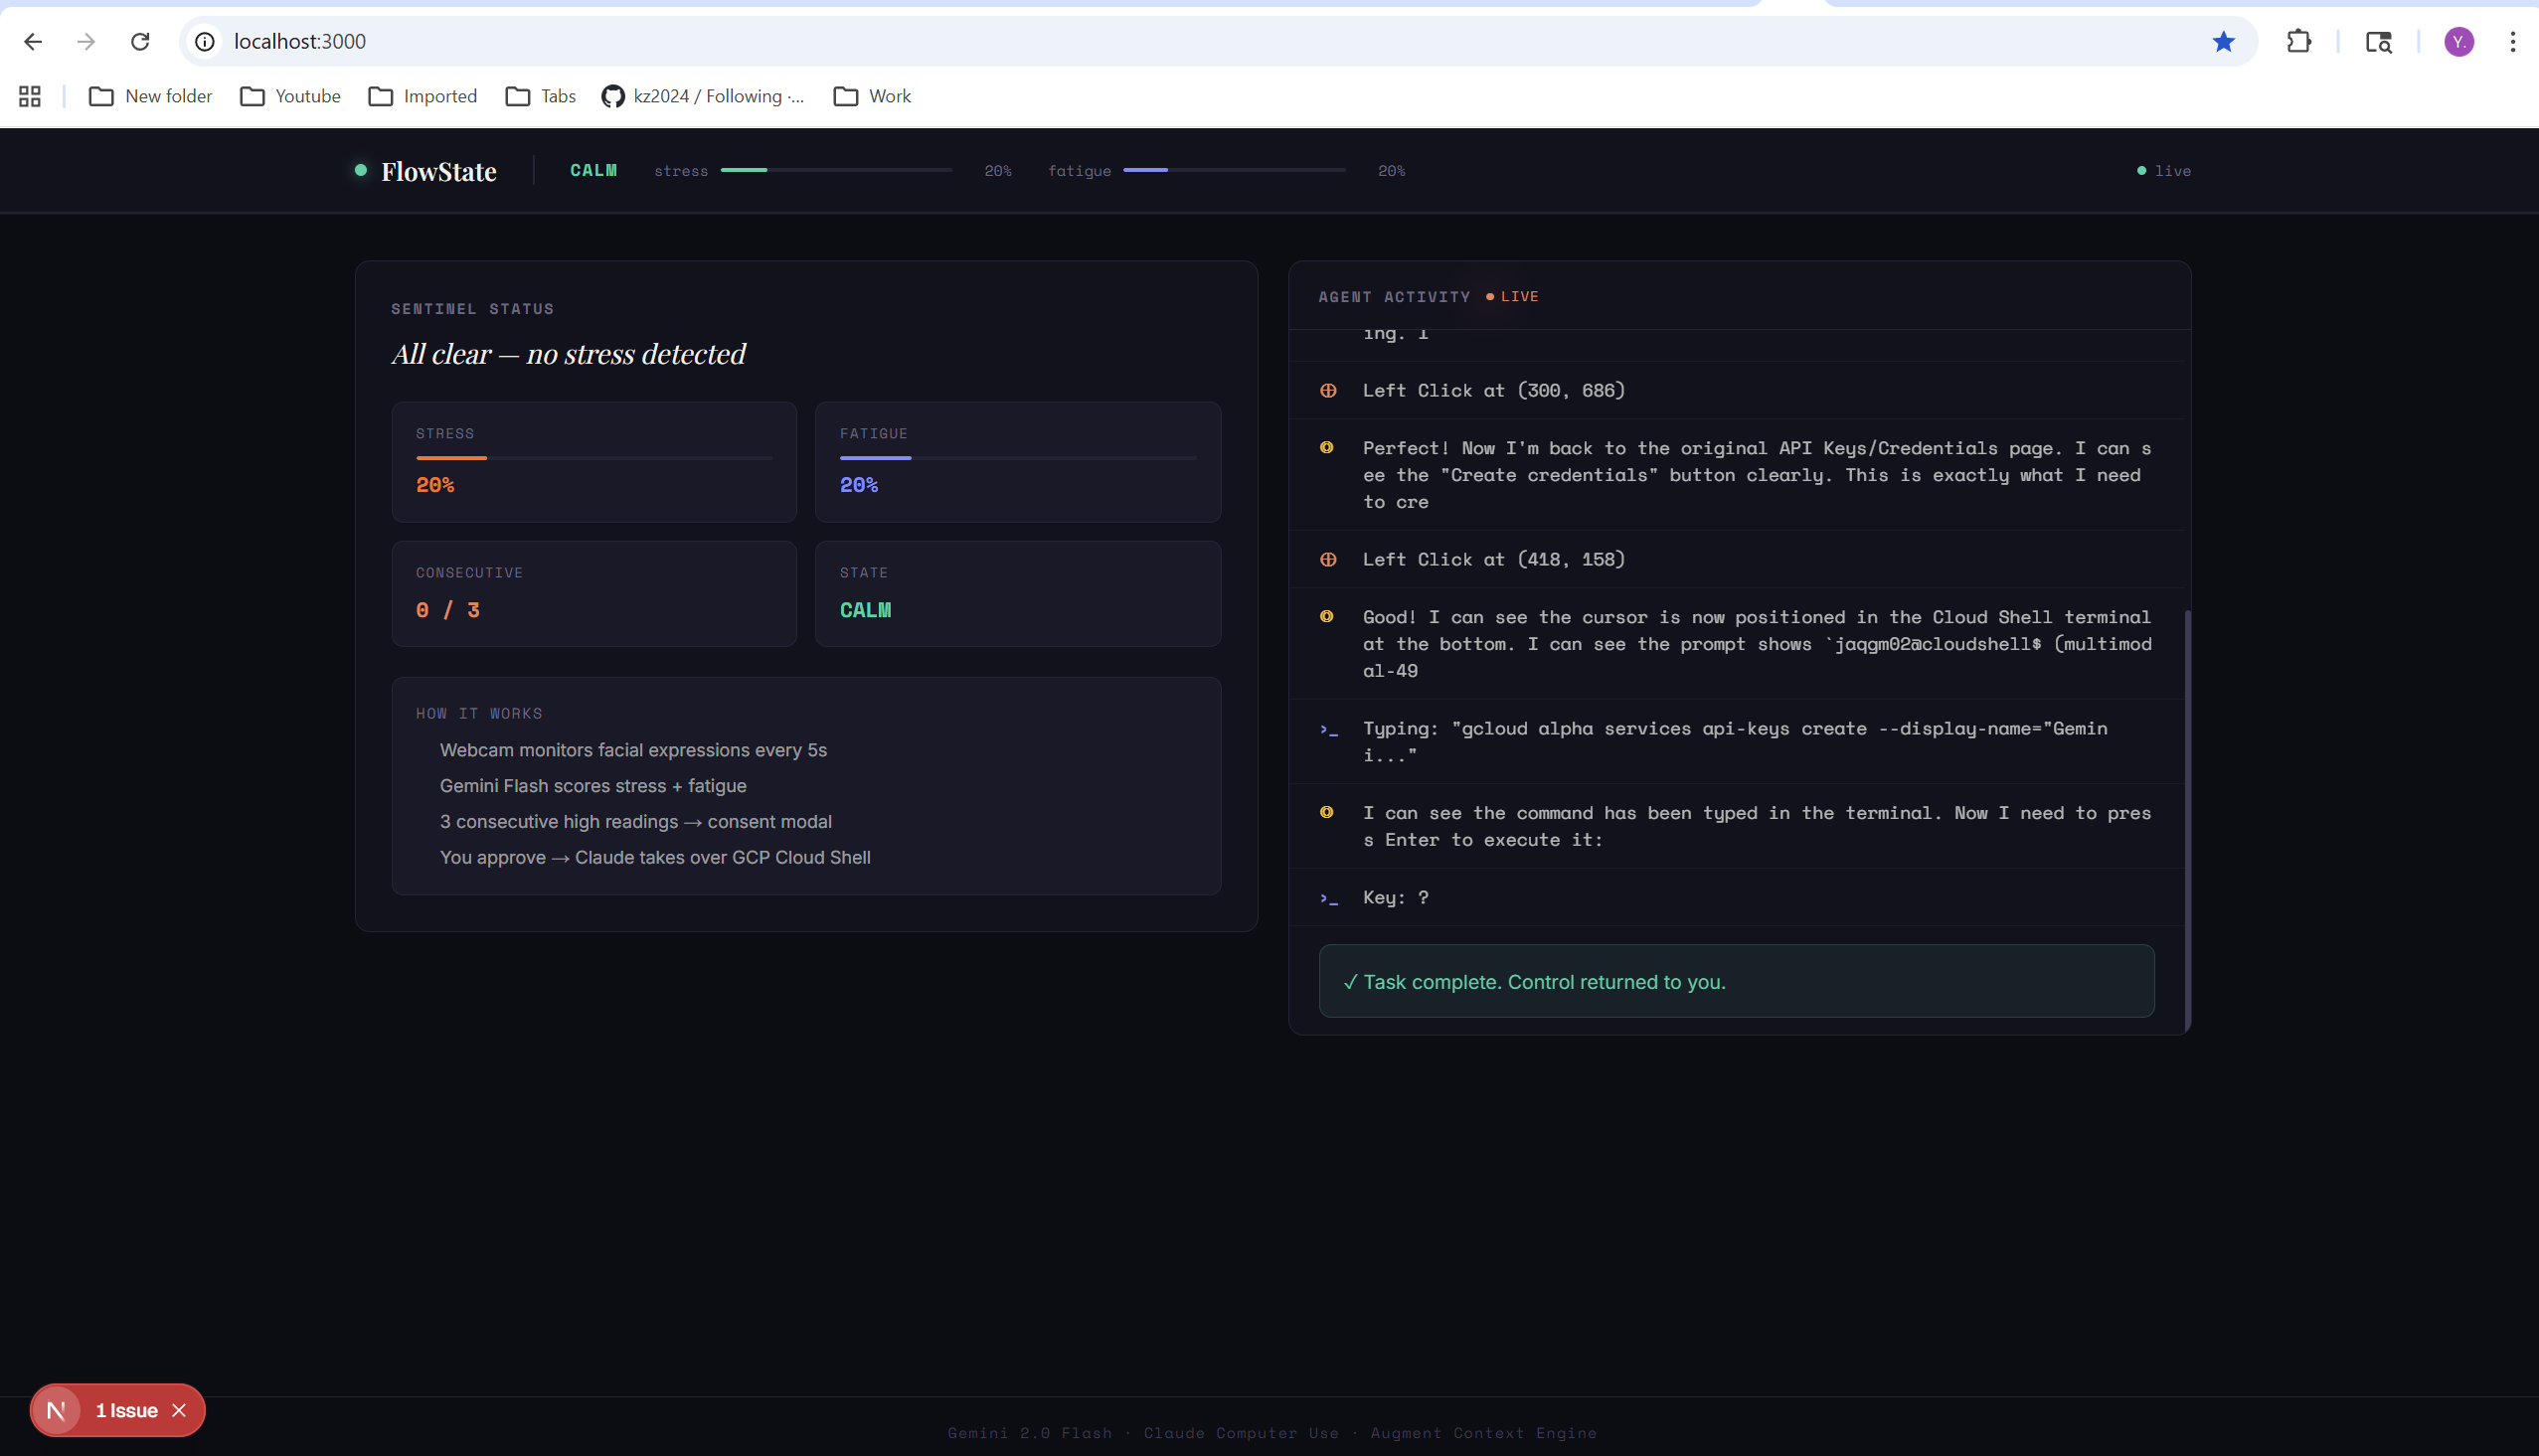Click the header stress progress bar
This screenshot has width=2539, height=1456.
[835, 170]
